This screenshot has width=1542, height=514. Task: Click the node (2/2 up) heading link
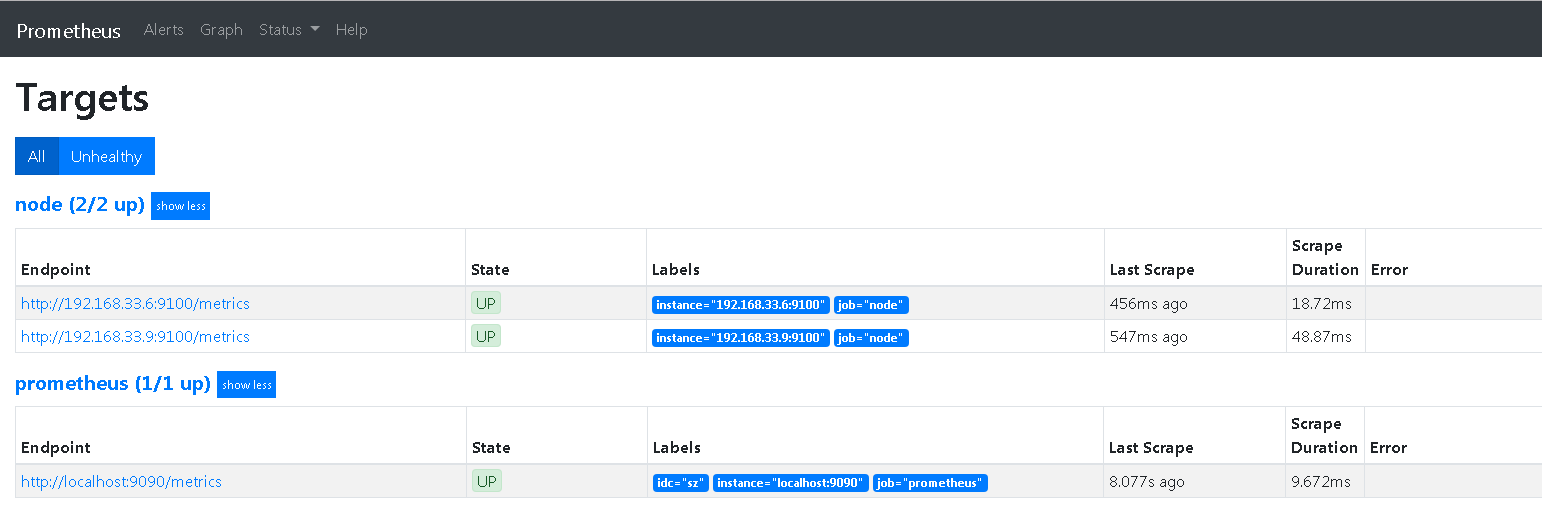click(x=80, y=205)
